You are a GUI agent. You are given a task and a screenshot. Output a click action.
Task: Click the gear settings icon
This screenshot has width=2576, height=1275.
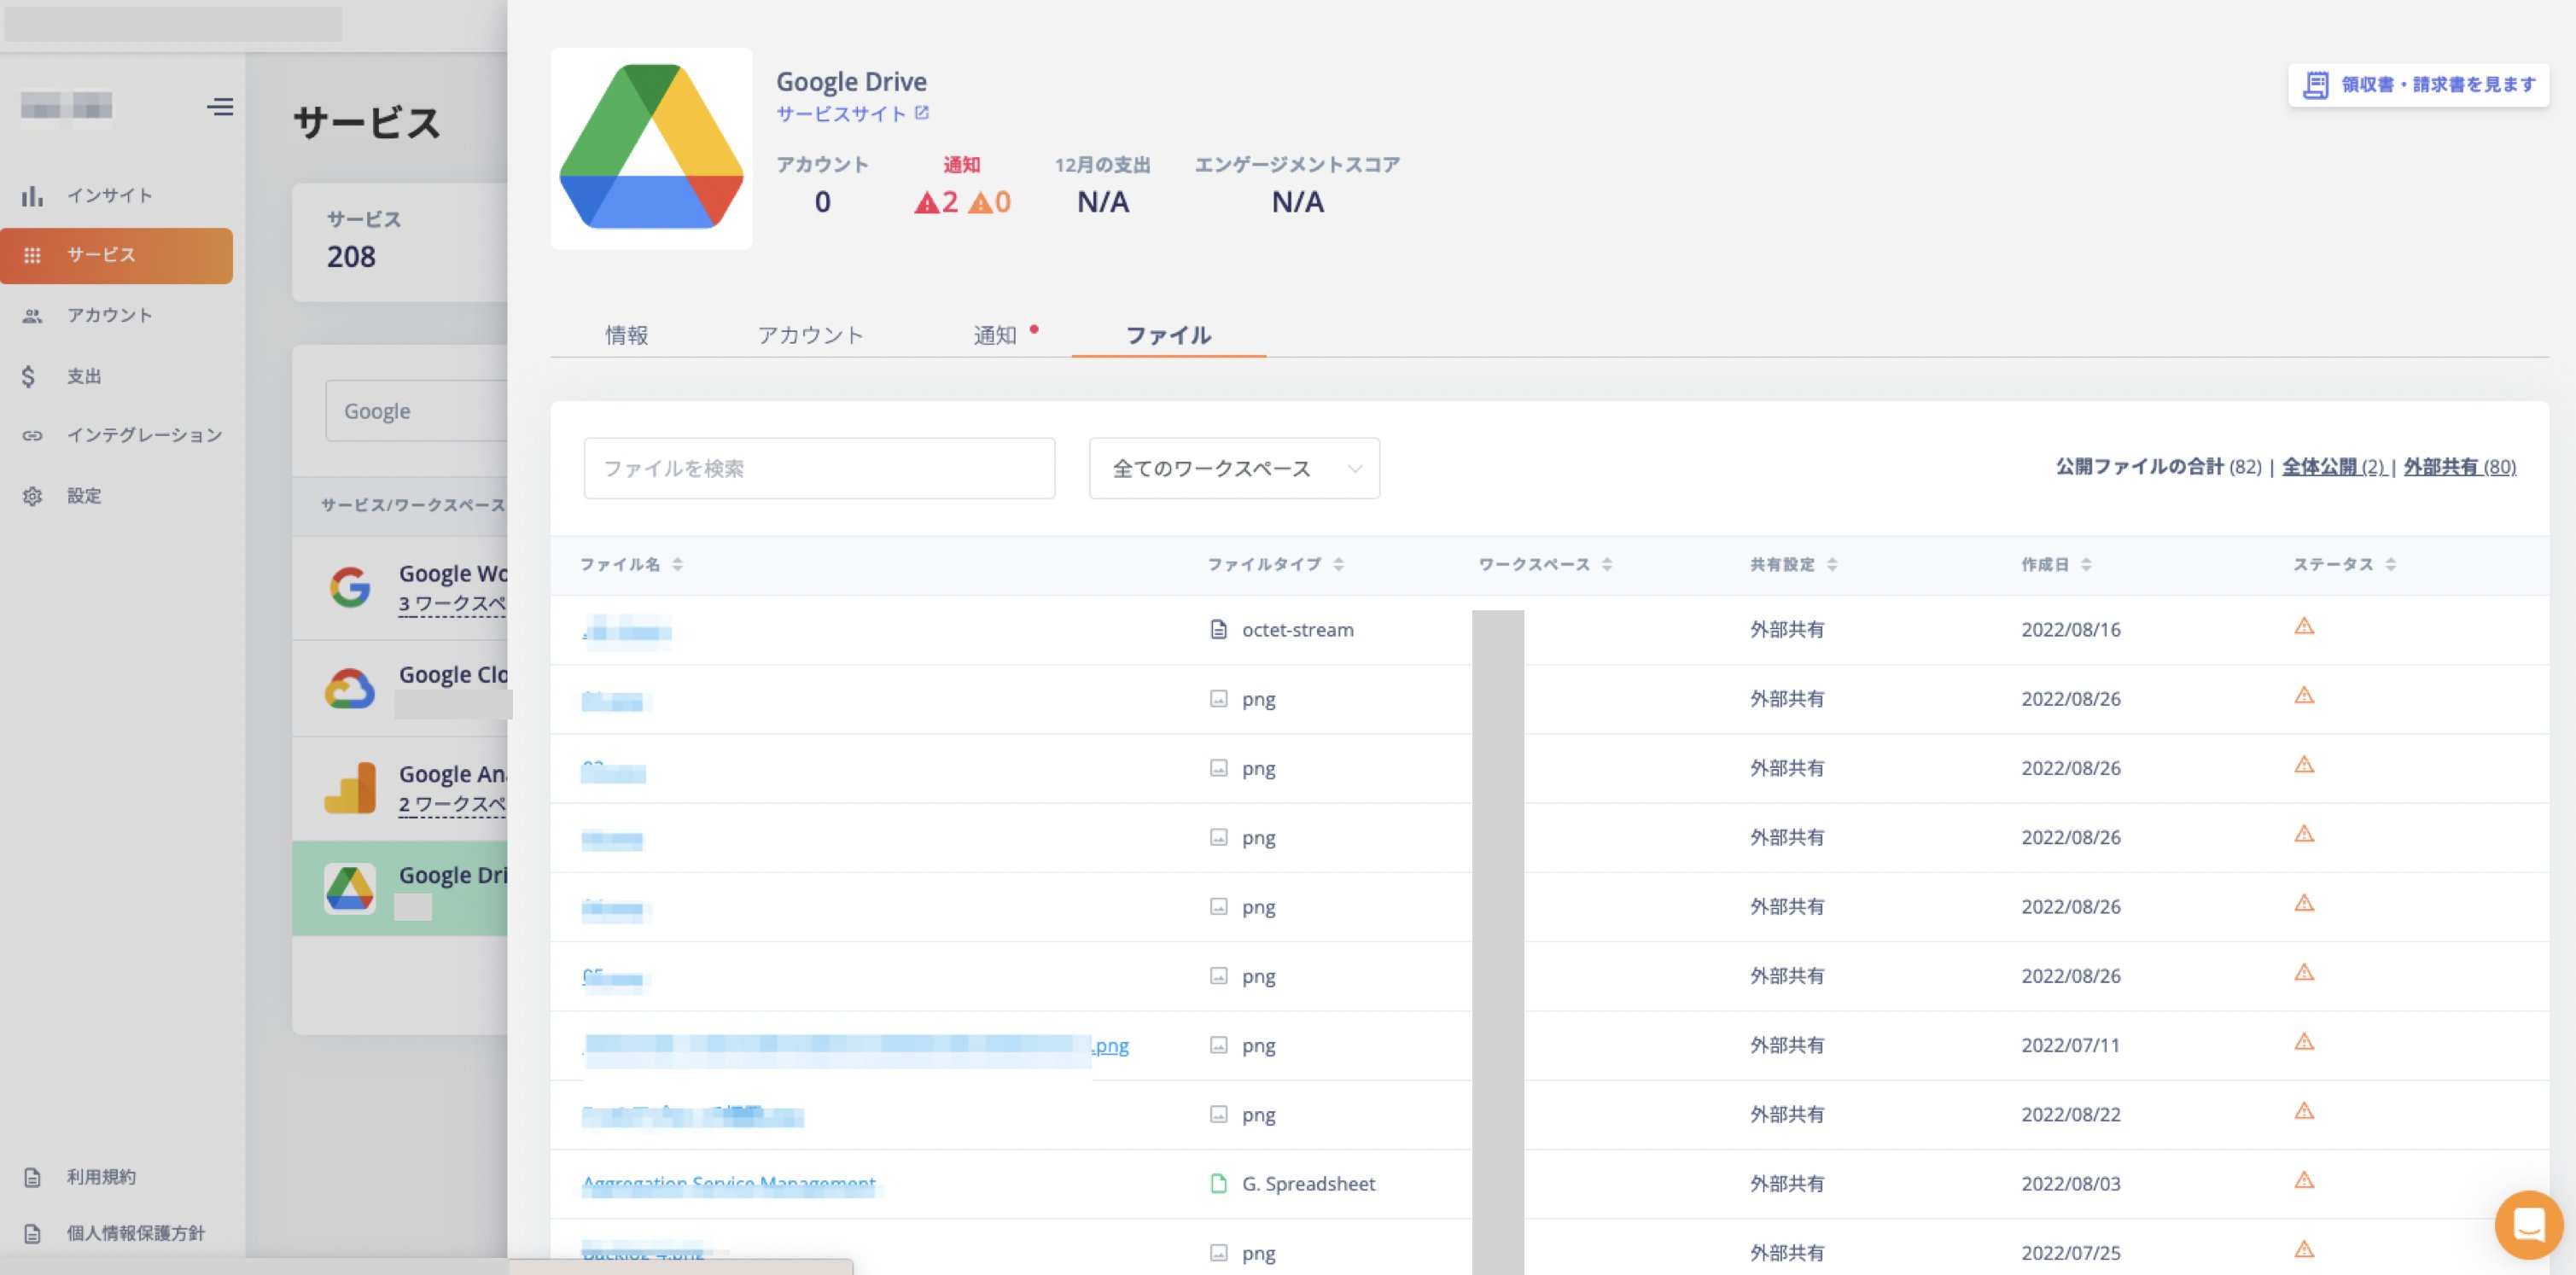(32, 496)
